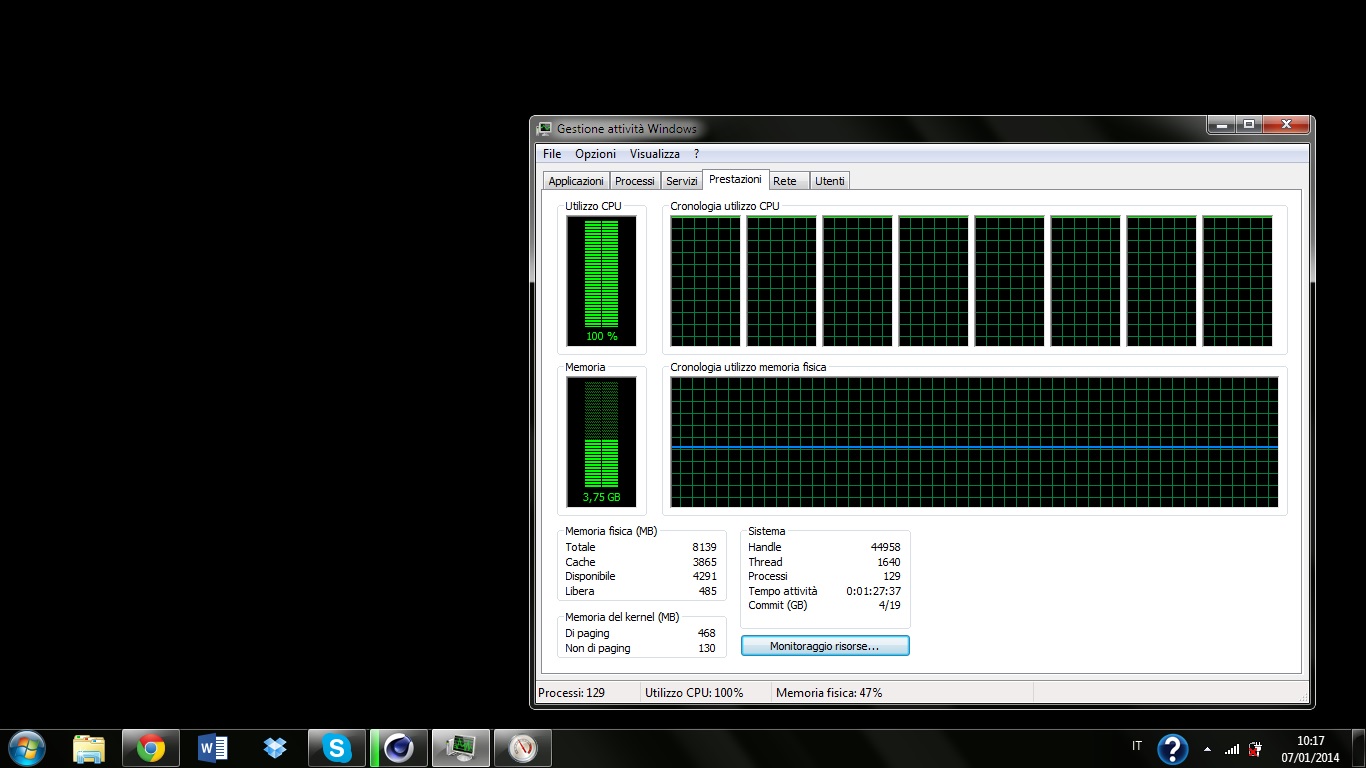This screenshot has width=1366, height=768.
Task: Click status bar text Processi: 129
Action: 571,692
